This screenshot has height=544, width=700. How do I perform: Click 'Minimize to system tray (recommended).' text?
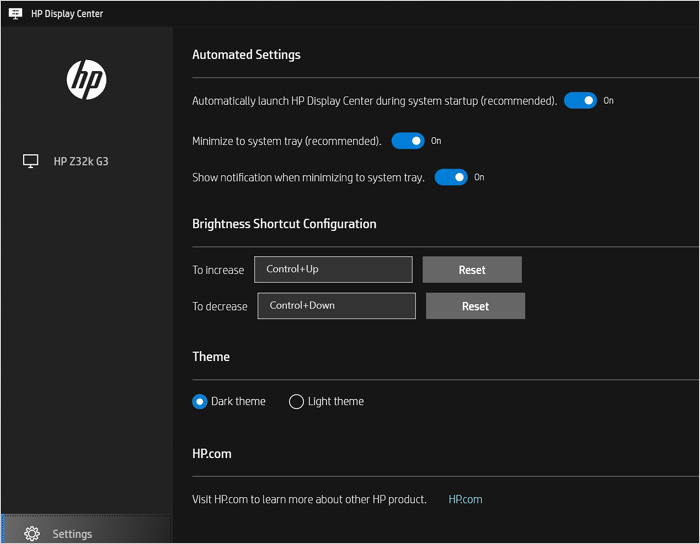coord(287,141)
